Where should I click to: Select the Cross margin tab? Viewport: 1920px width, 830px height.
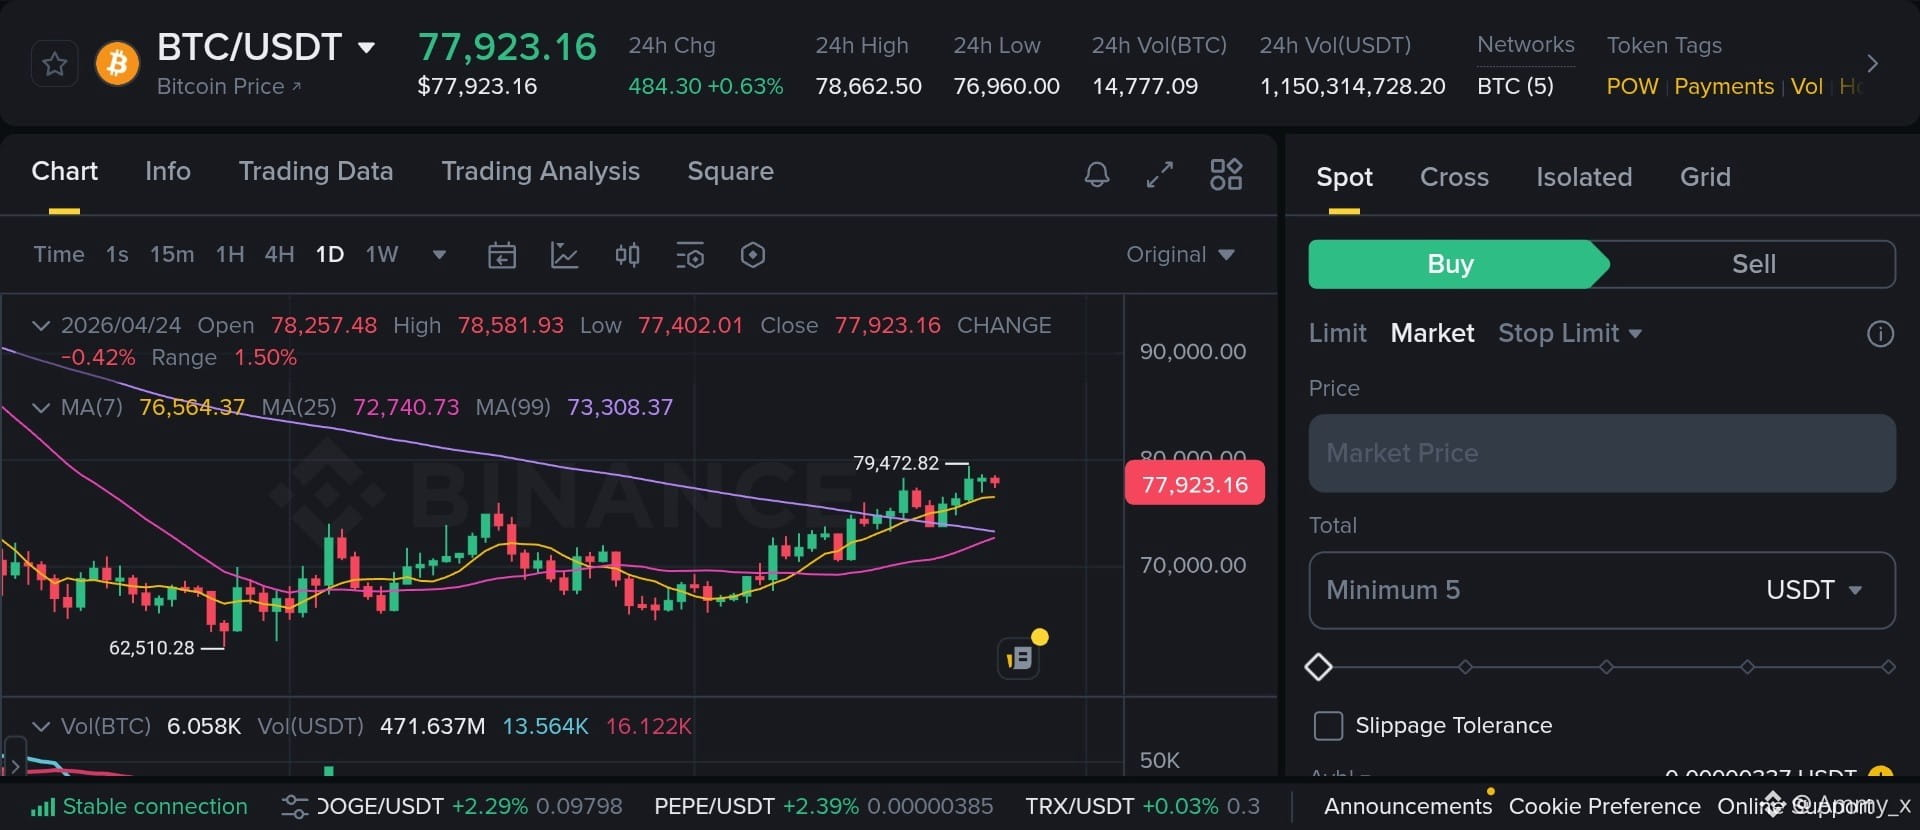tap(1454, 178)
